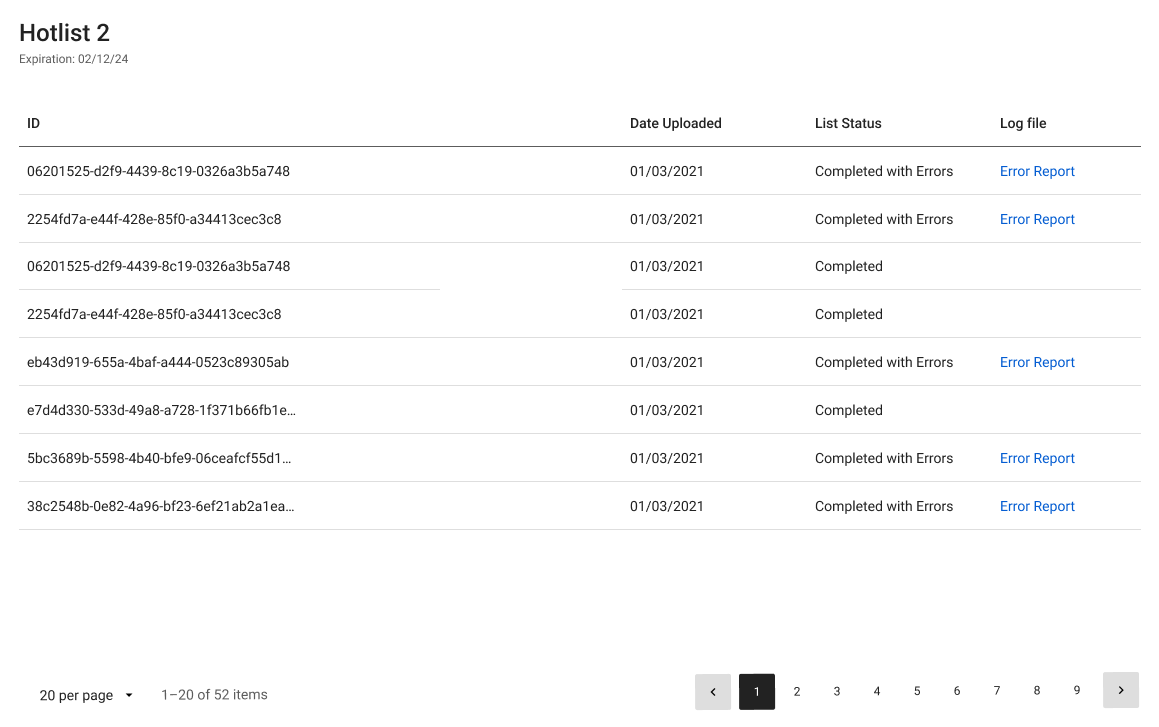The width and height of the screenshot is (1159, 727).
Task: Switch to page 8
Action: click(1037, 691)
